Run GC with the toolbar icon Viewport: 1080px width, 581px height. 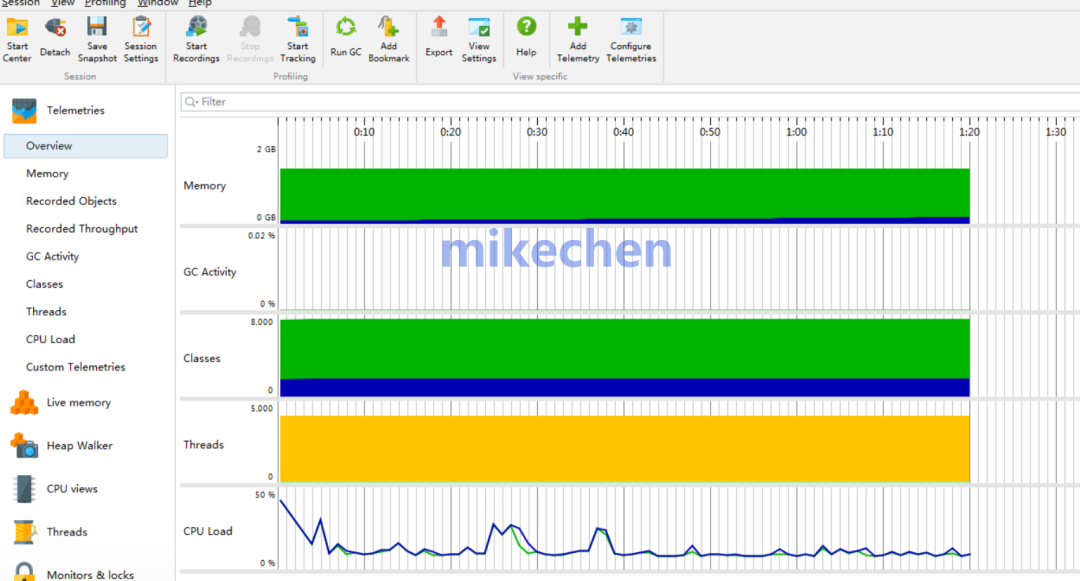point(346,28)
